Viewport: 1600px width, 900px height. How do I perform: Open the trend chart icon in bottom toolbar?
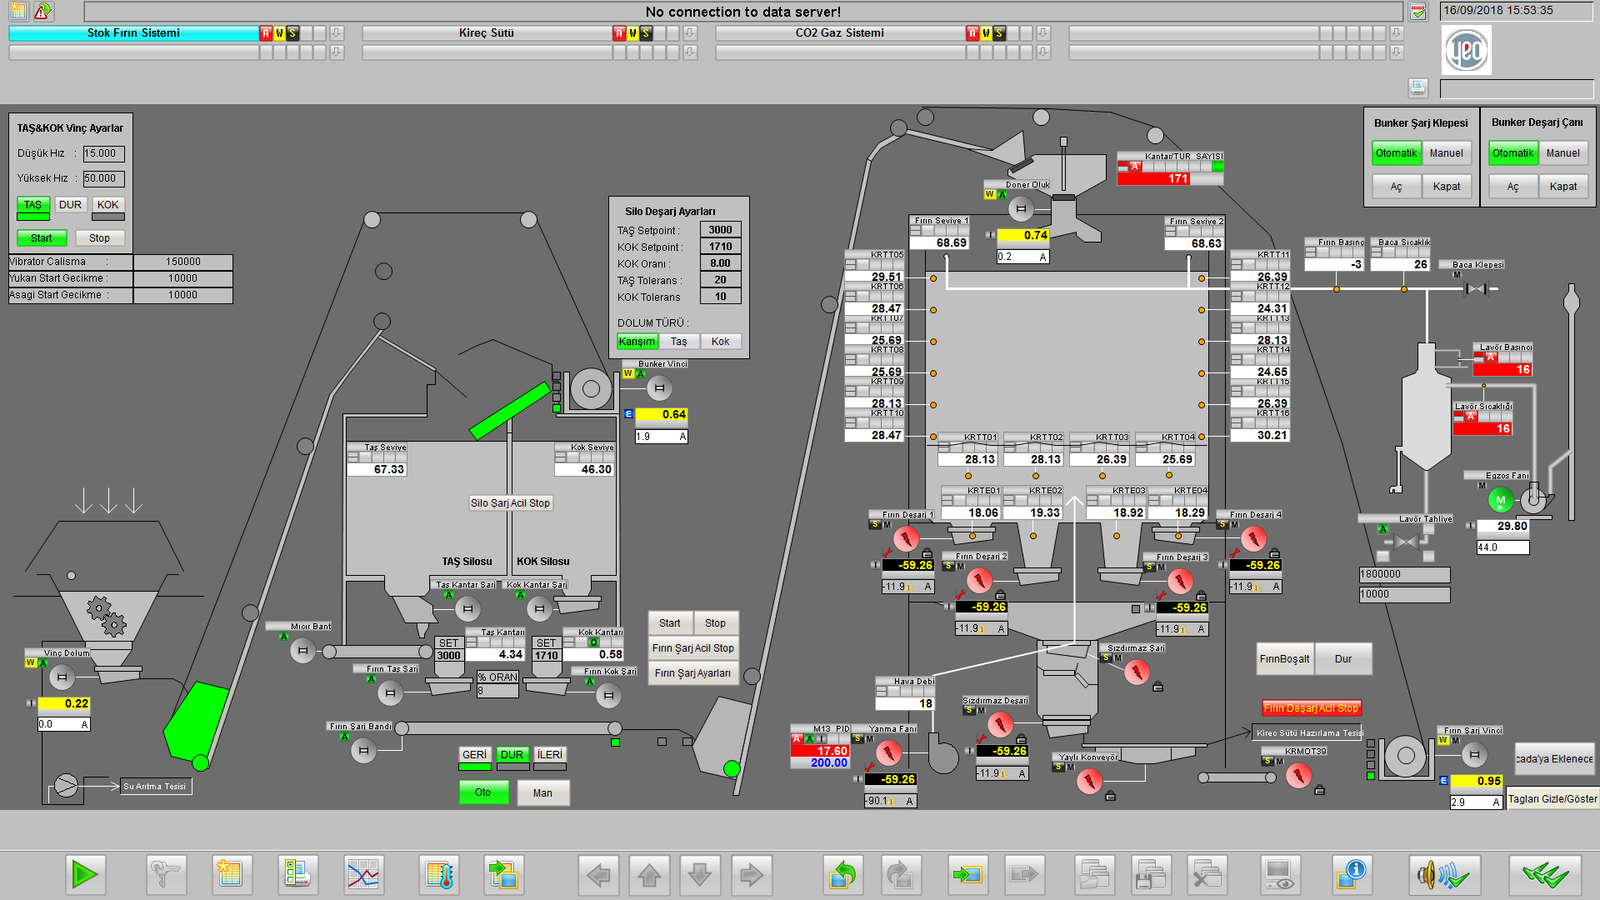click(364, 875)
